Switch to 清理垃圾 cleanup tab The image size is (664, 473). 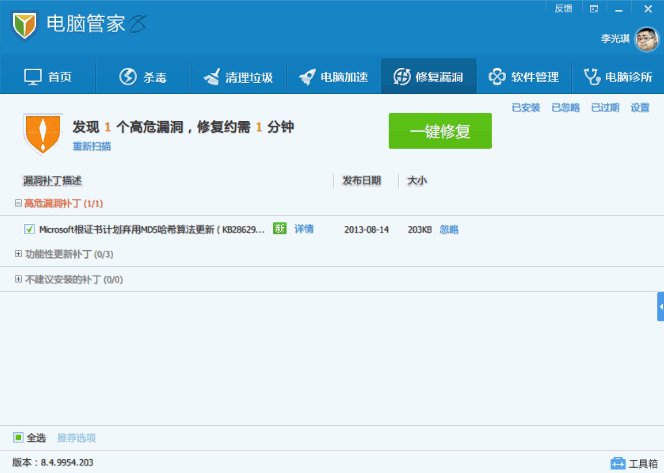(238, 77)
